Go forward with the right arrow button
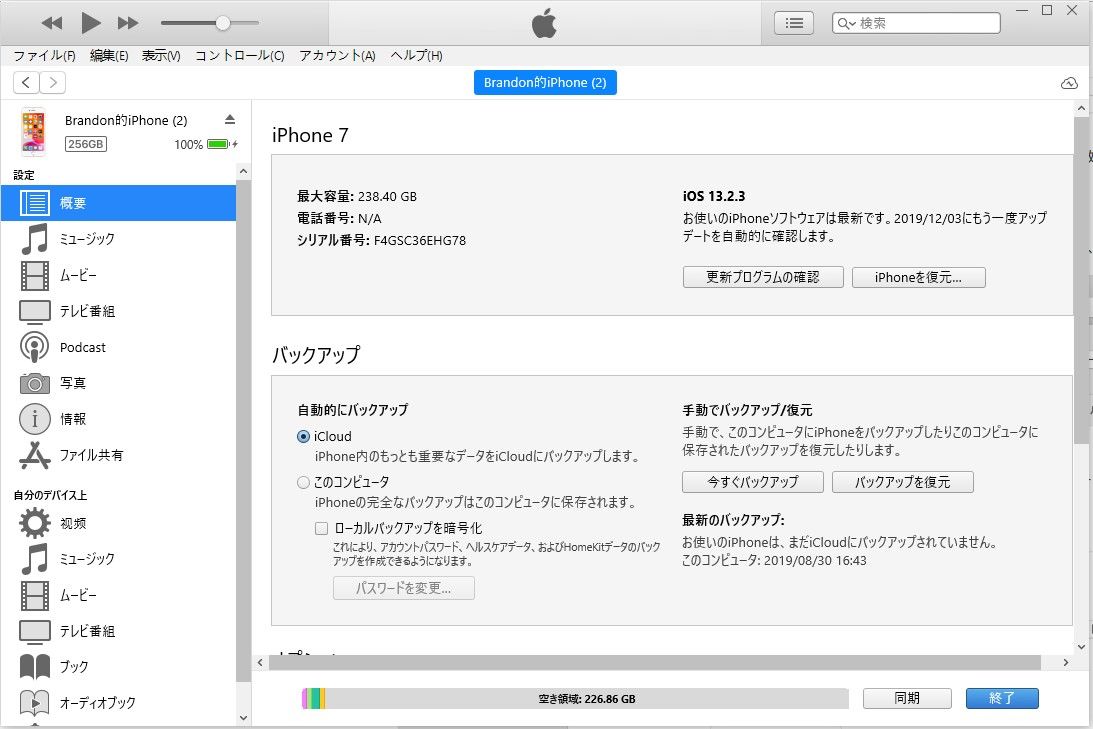 53,82
